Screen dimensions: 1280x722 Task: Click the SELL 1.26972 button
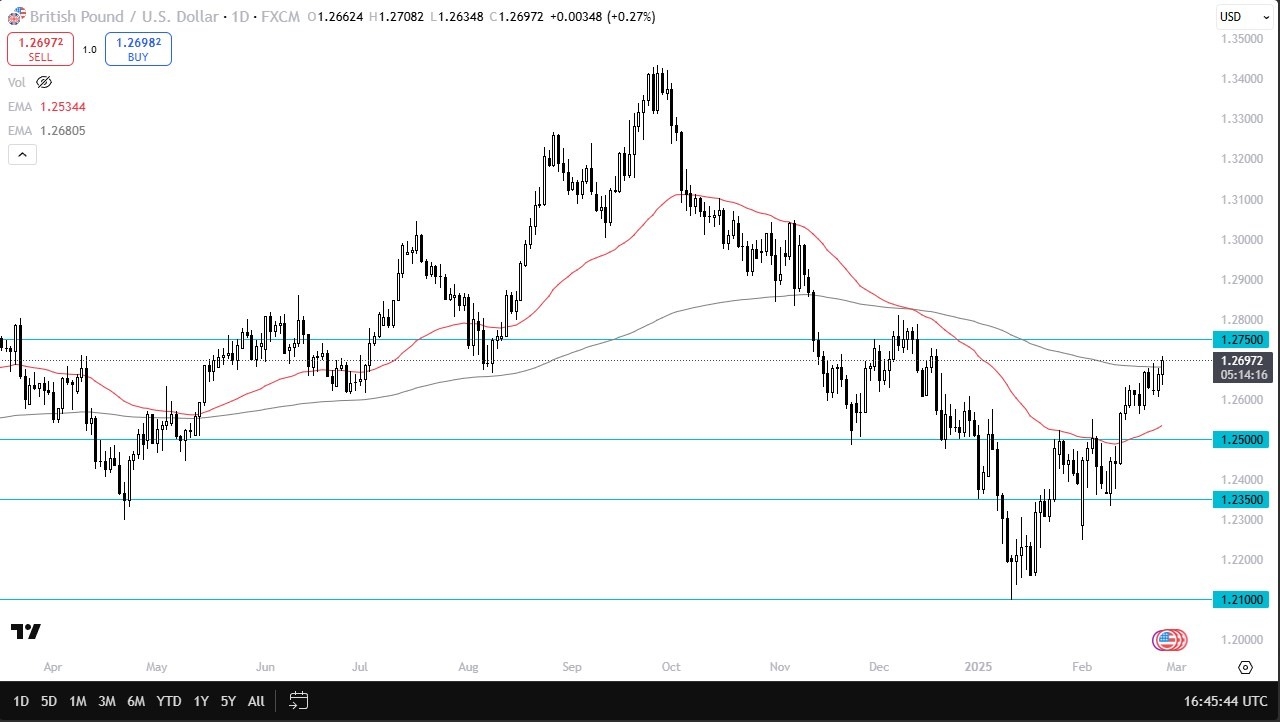point(40,49)
